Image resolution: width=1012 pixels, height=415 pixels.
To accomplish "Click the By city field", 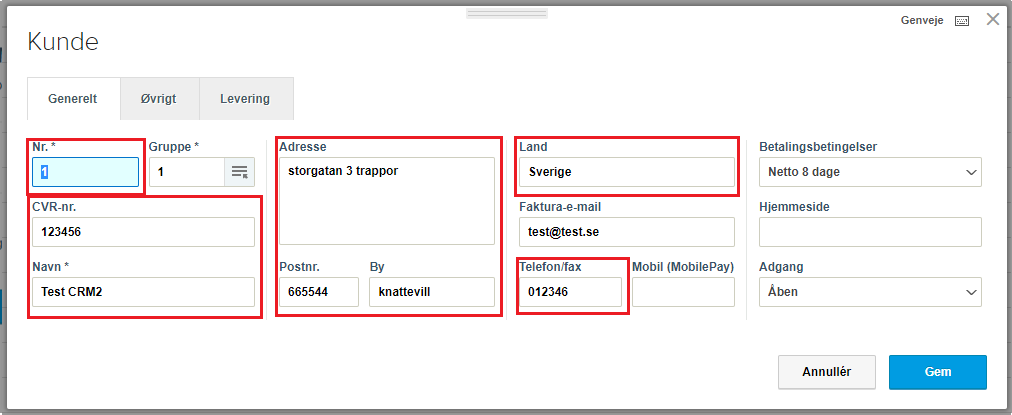I will click(x=431, y=292).
